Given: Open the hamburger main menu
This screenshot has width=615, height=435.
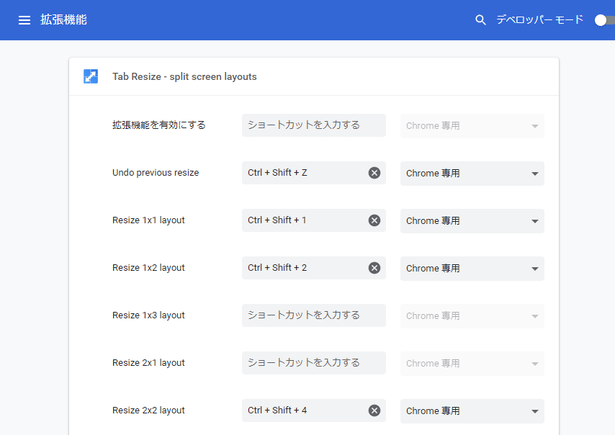Looking at the screenshot, I should (24, 20).
